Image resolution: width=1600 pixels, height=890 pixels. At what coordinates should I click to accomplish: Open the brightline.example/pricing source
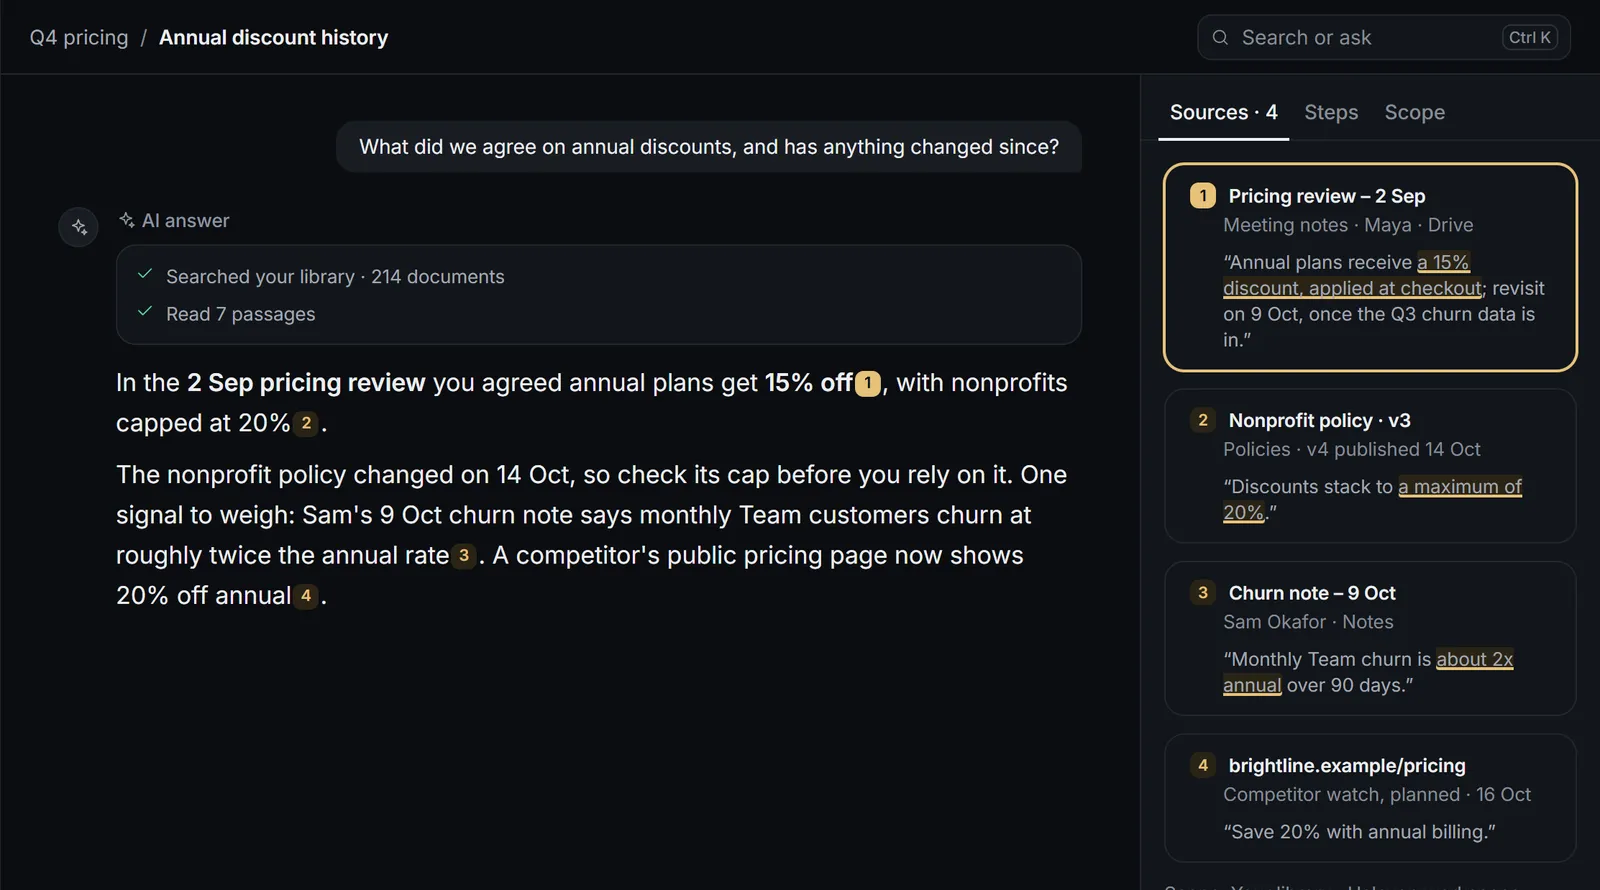[x=1370, y=798]
